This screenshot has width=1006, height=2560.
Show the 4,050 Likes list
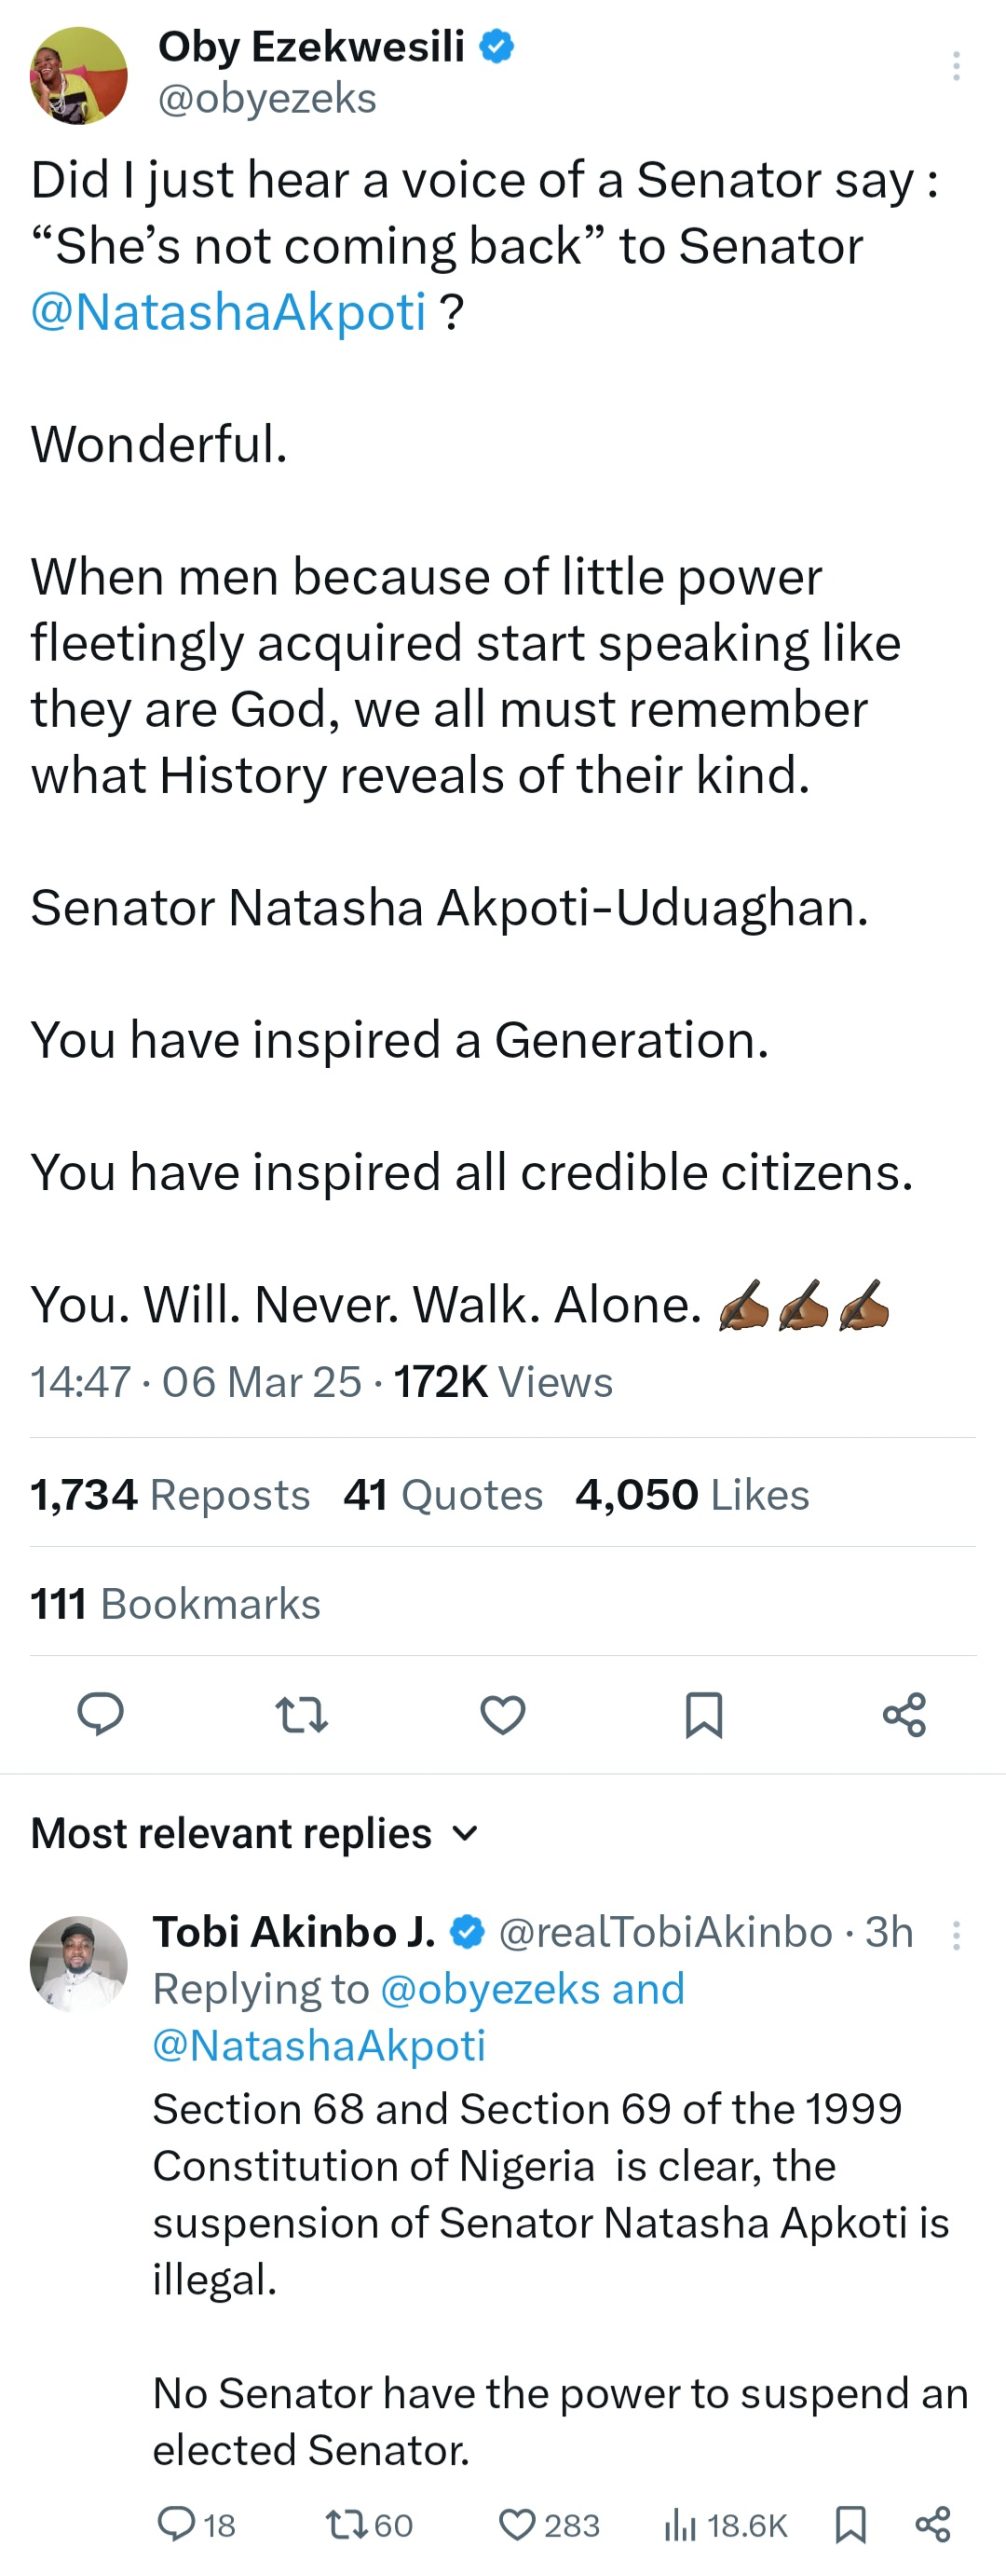[x=692, y=1494]
